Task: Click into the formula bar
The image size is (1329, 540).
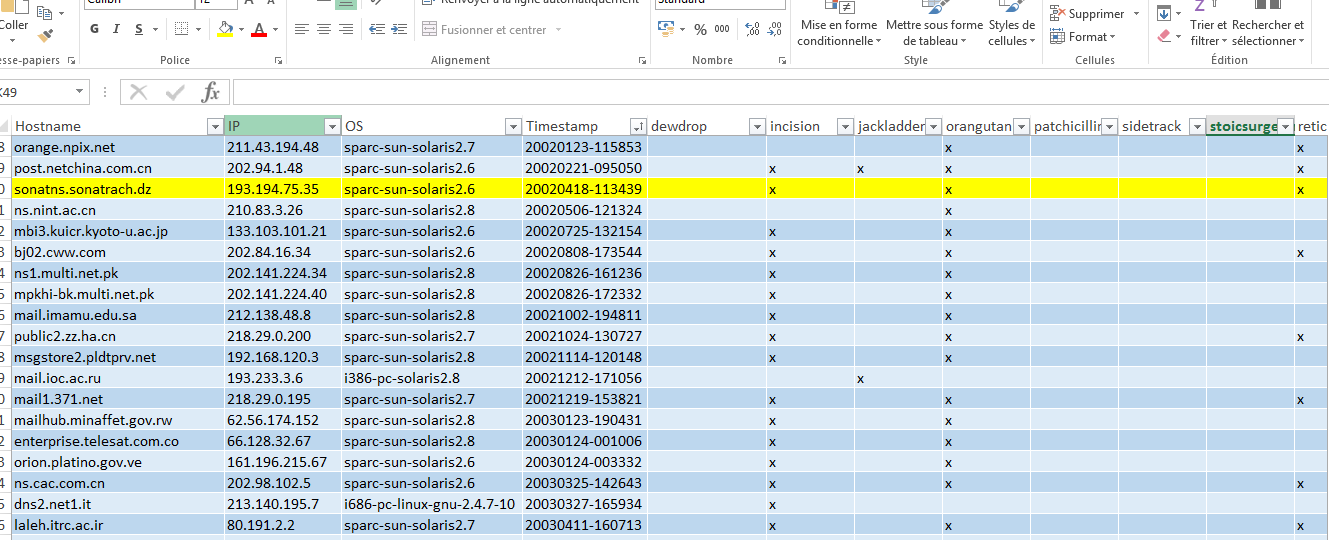Action: click(780, 92)
